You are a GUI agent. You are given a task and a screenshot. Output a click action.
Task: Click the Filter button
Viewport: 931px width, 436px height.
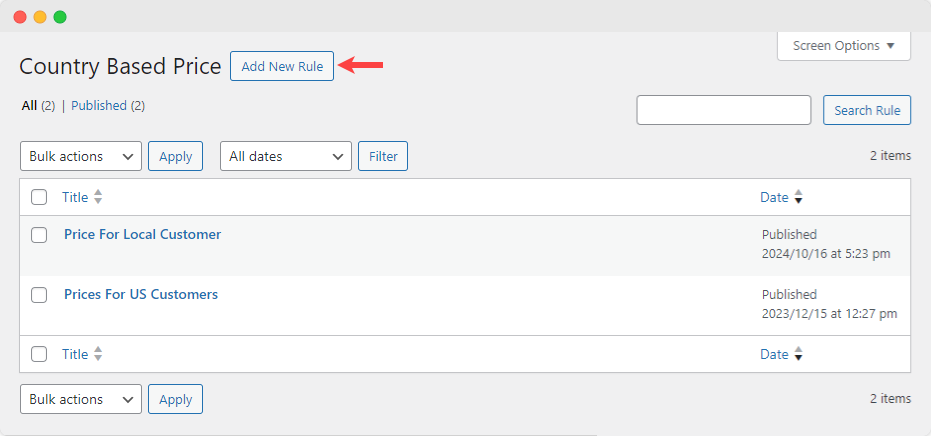coord(382,156)
